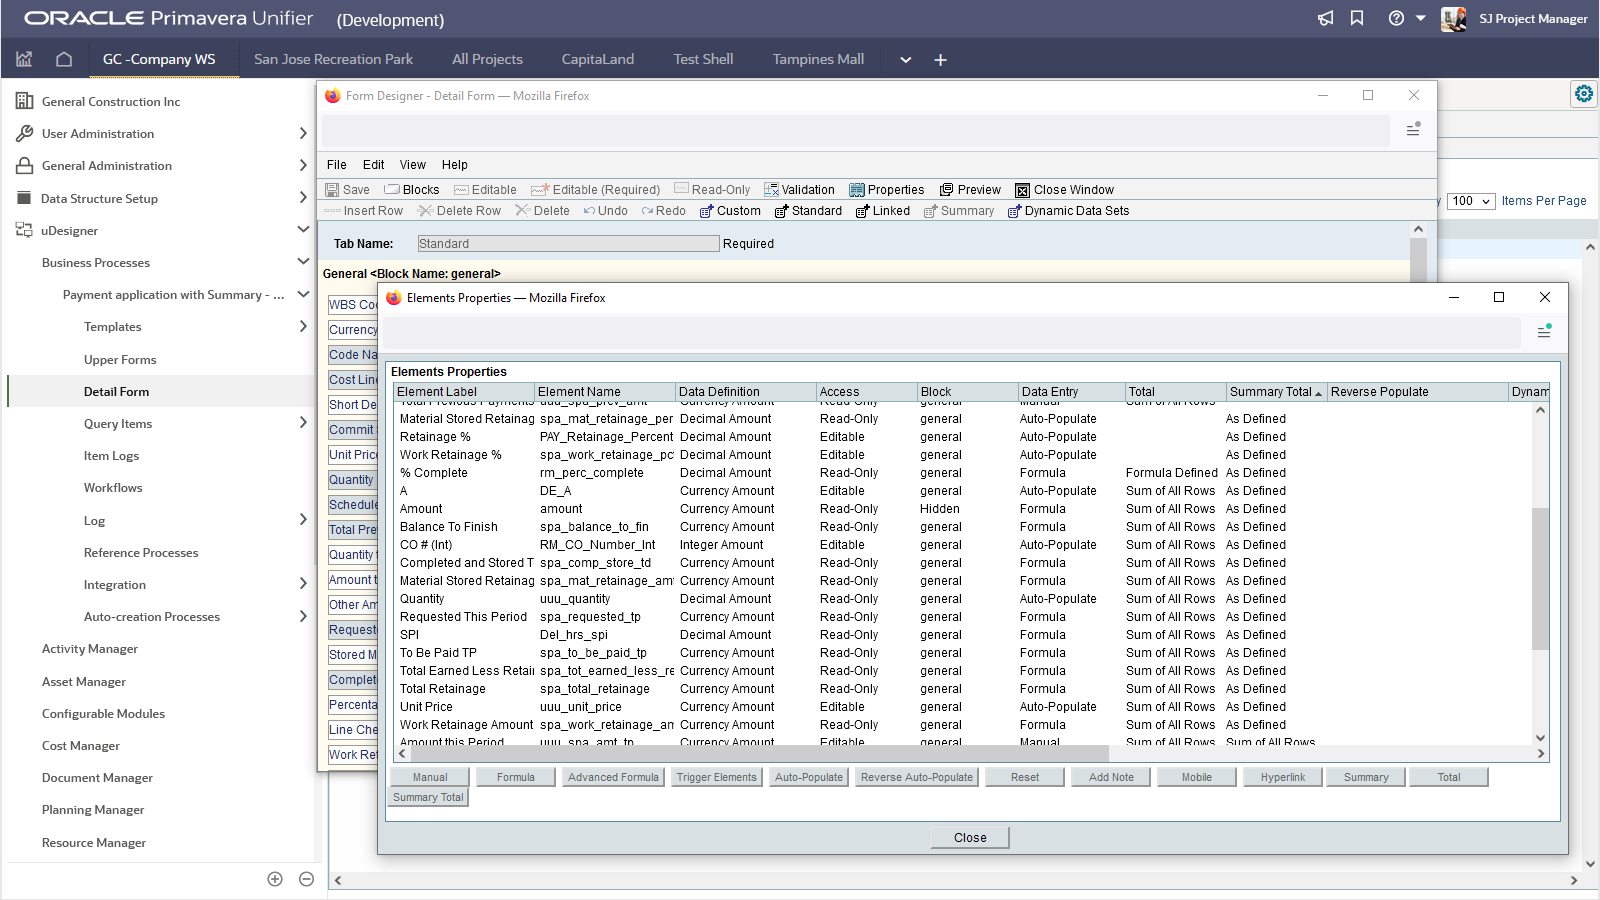
Task: Switch to Tampines Mall tab
Action: click(818, 59)
